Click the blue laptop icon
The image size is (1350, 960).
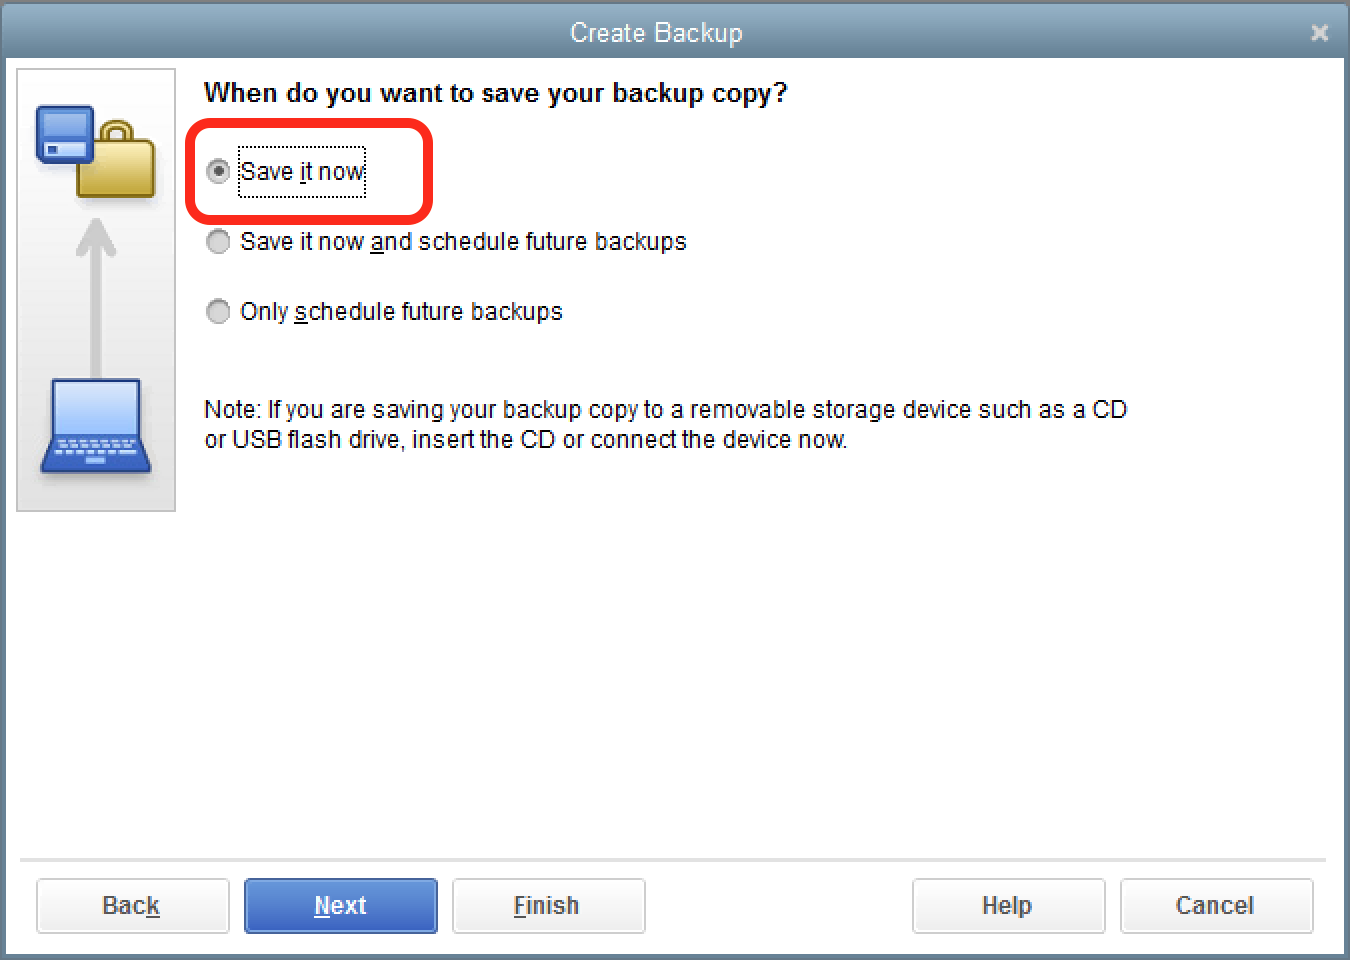pos(96,426)
